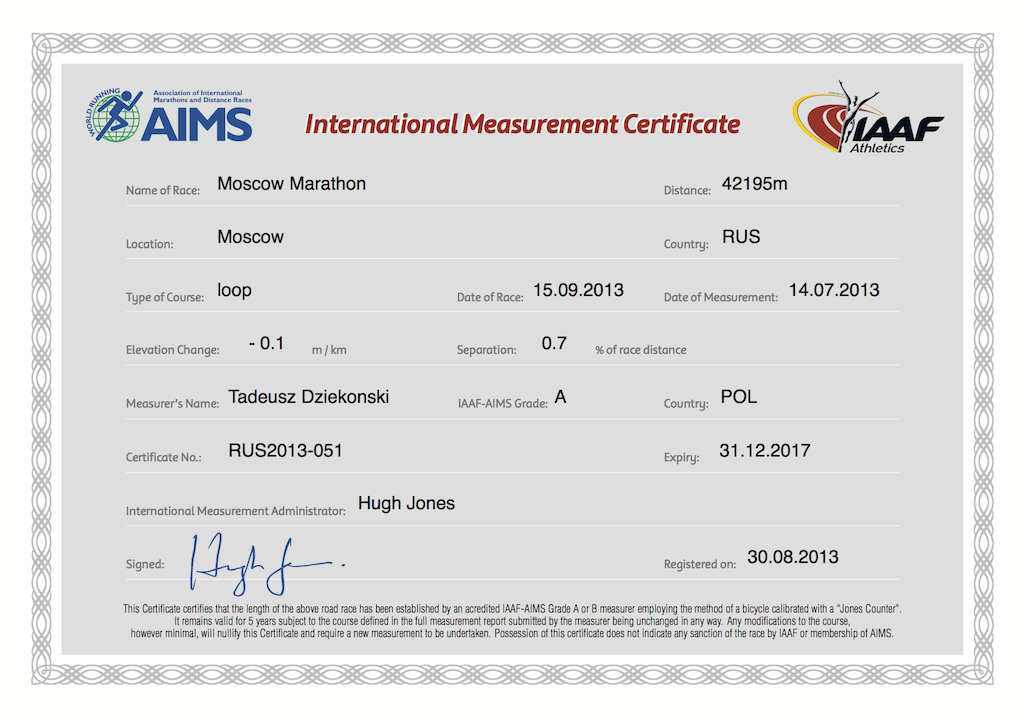Click the AIMS world running logo
This screenshot has width=1024, height=726.
pos(168,115)
